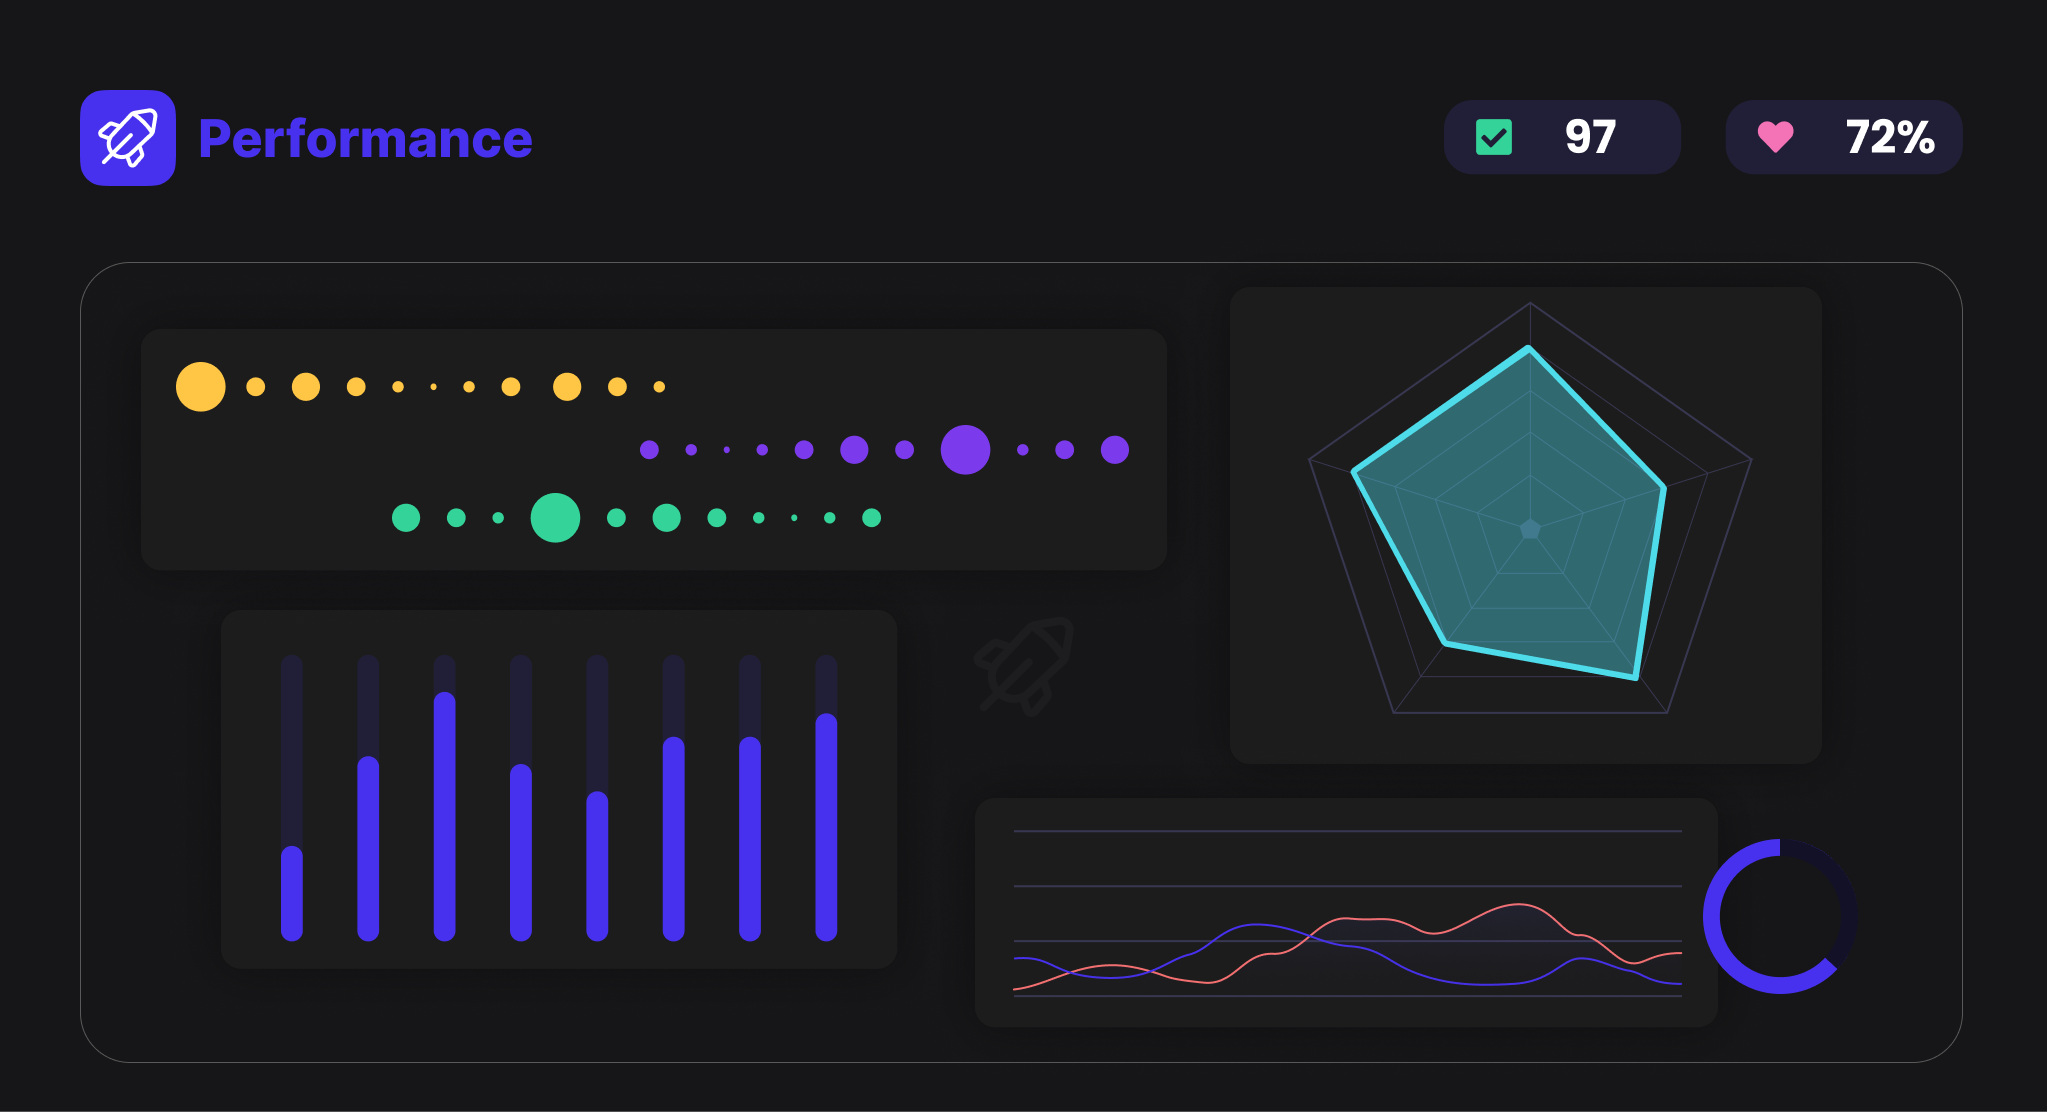Click the faded rocket watermark icon
The height and width of the screenshot is (1112, 2047).
pyautogui.click(x=1025, y=665)
